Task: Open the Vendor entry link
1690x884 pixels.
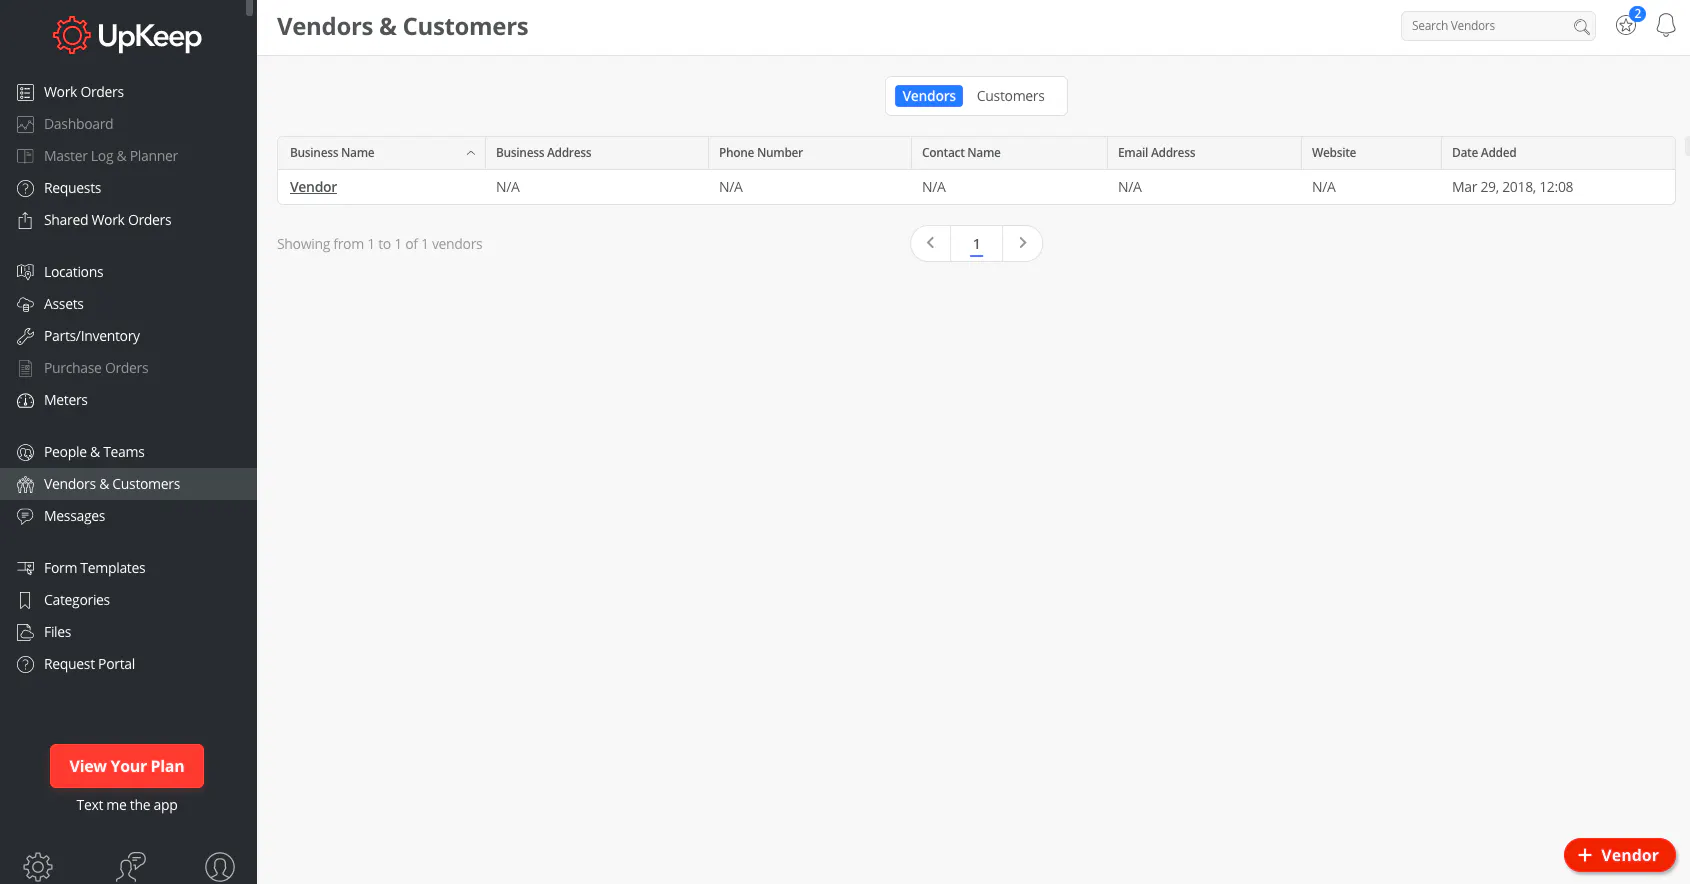Action: (313, 187)
